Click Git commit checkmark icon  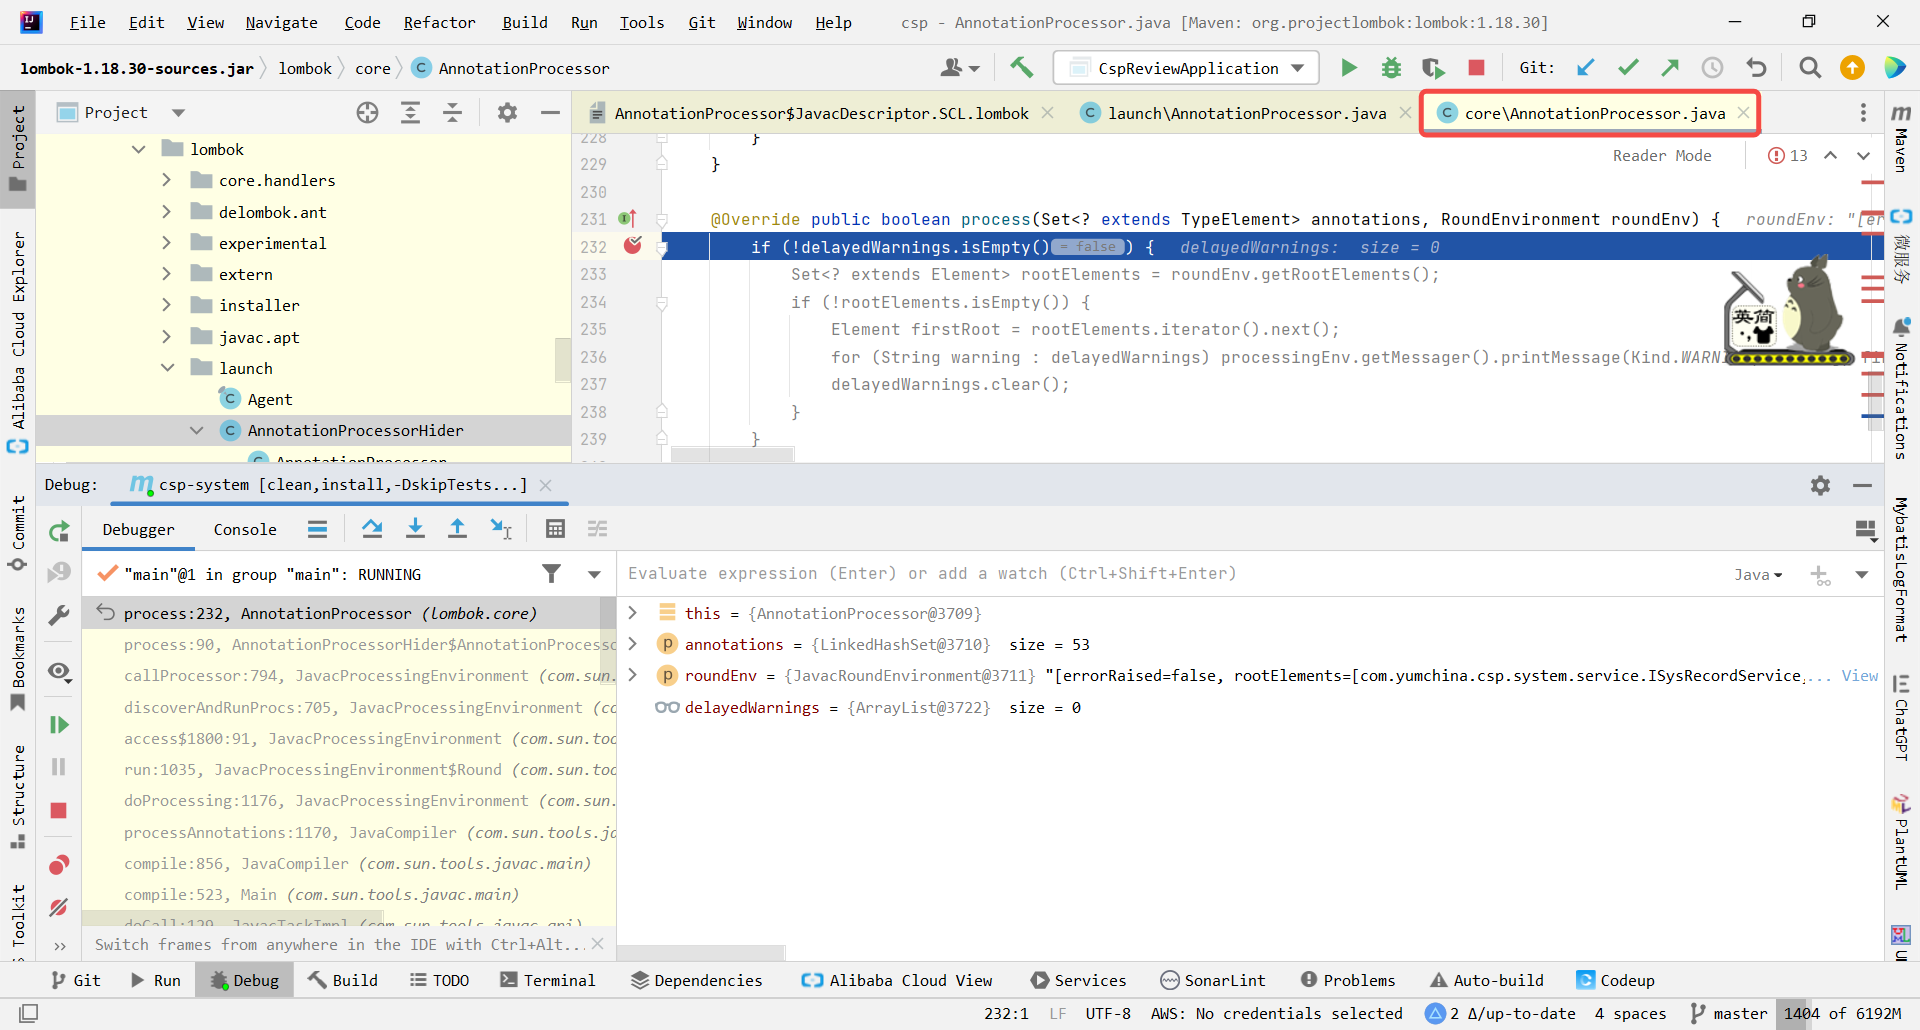point(1628,67)
